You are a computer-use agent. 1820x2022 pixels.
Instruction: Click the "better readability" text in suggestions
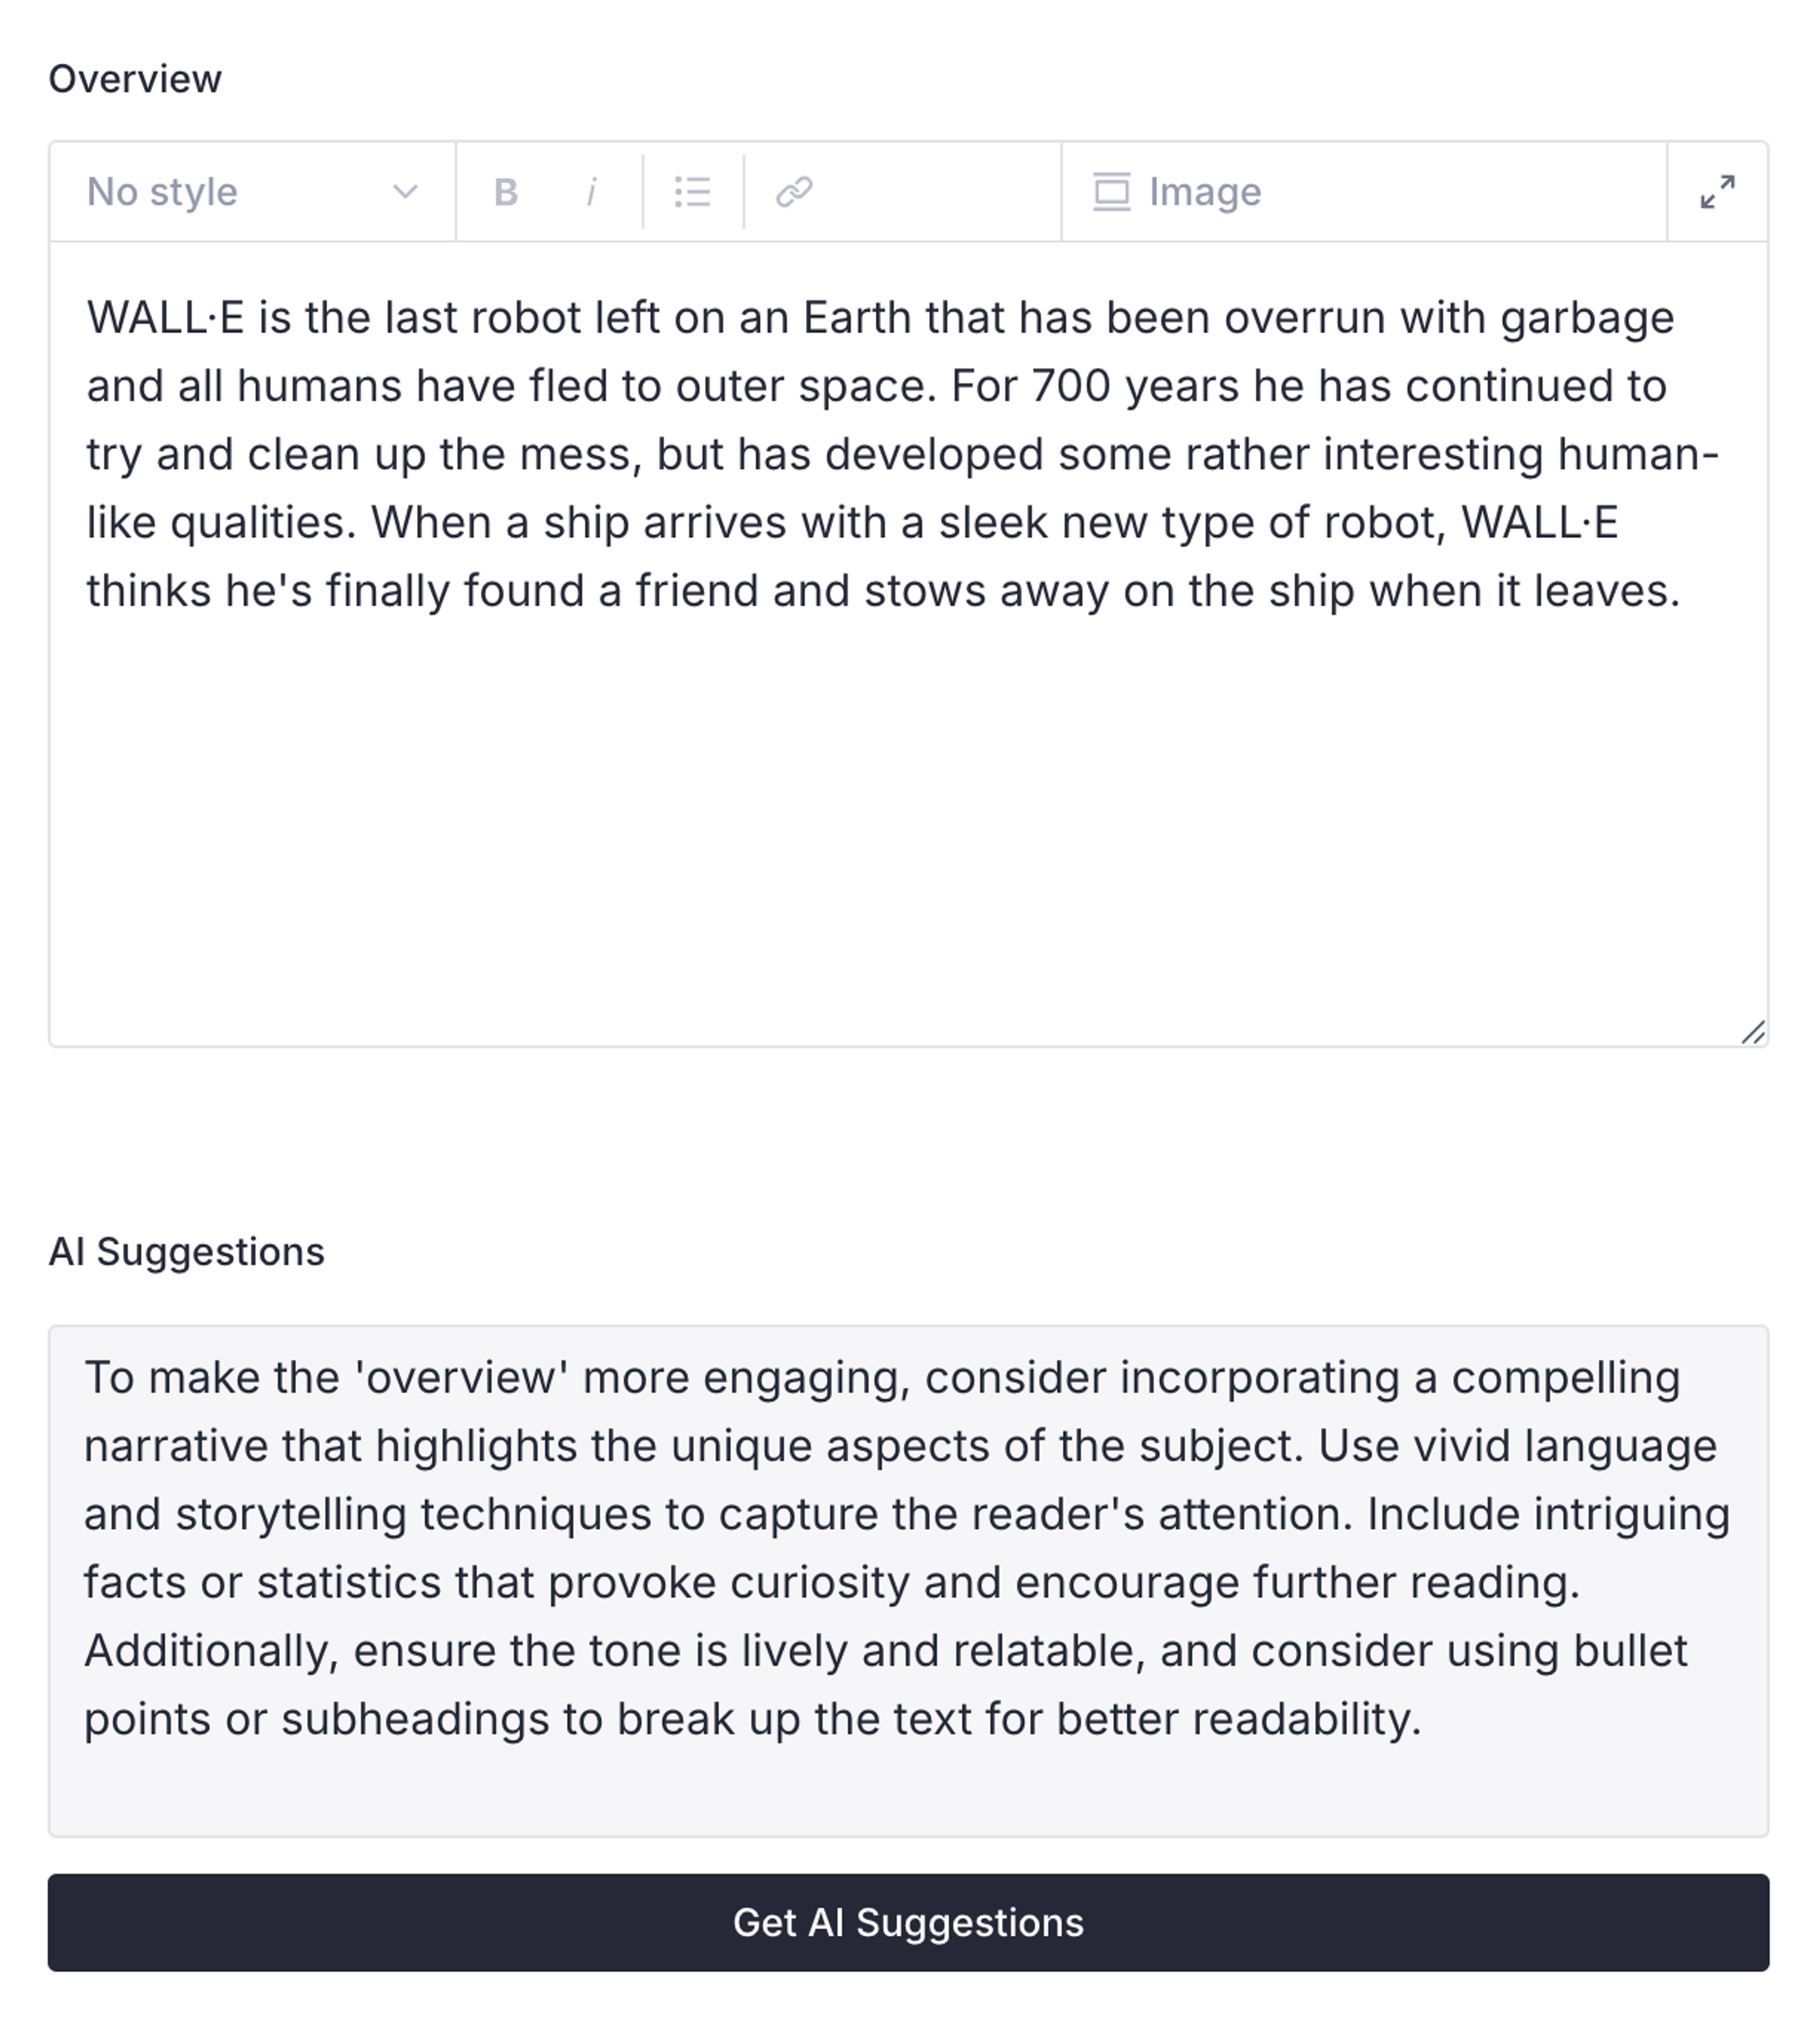1238,1719
